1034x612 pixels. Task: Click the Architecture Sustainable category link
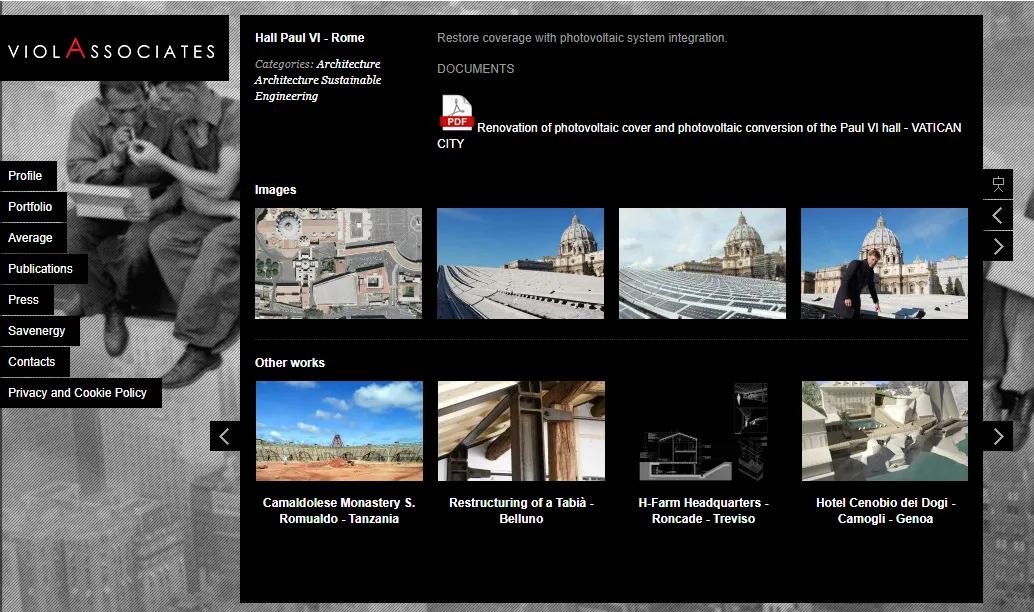coord(318,80)
